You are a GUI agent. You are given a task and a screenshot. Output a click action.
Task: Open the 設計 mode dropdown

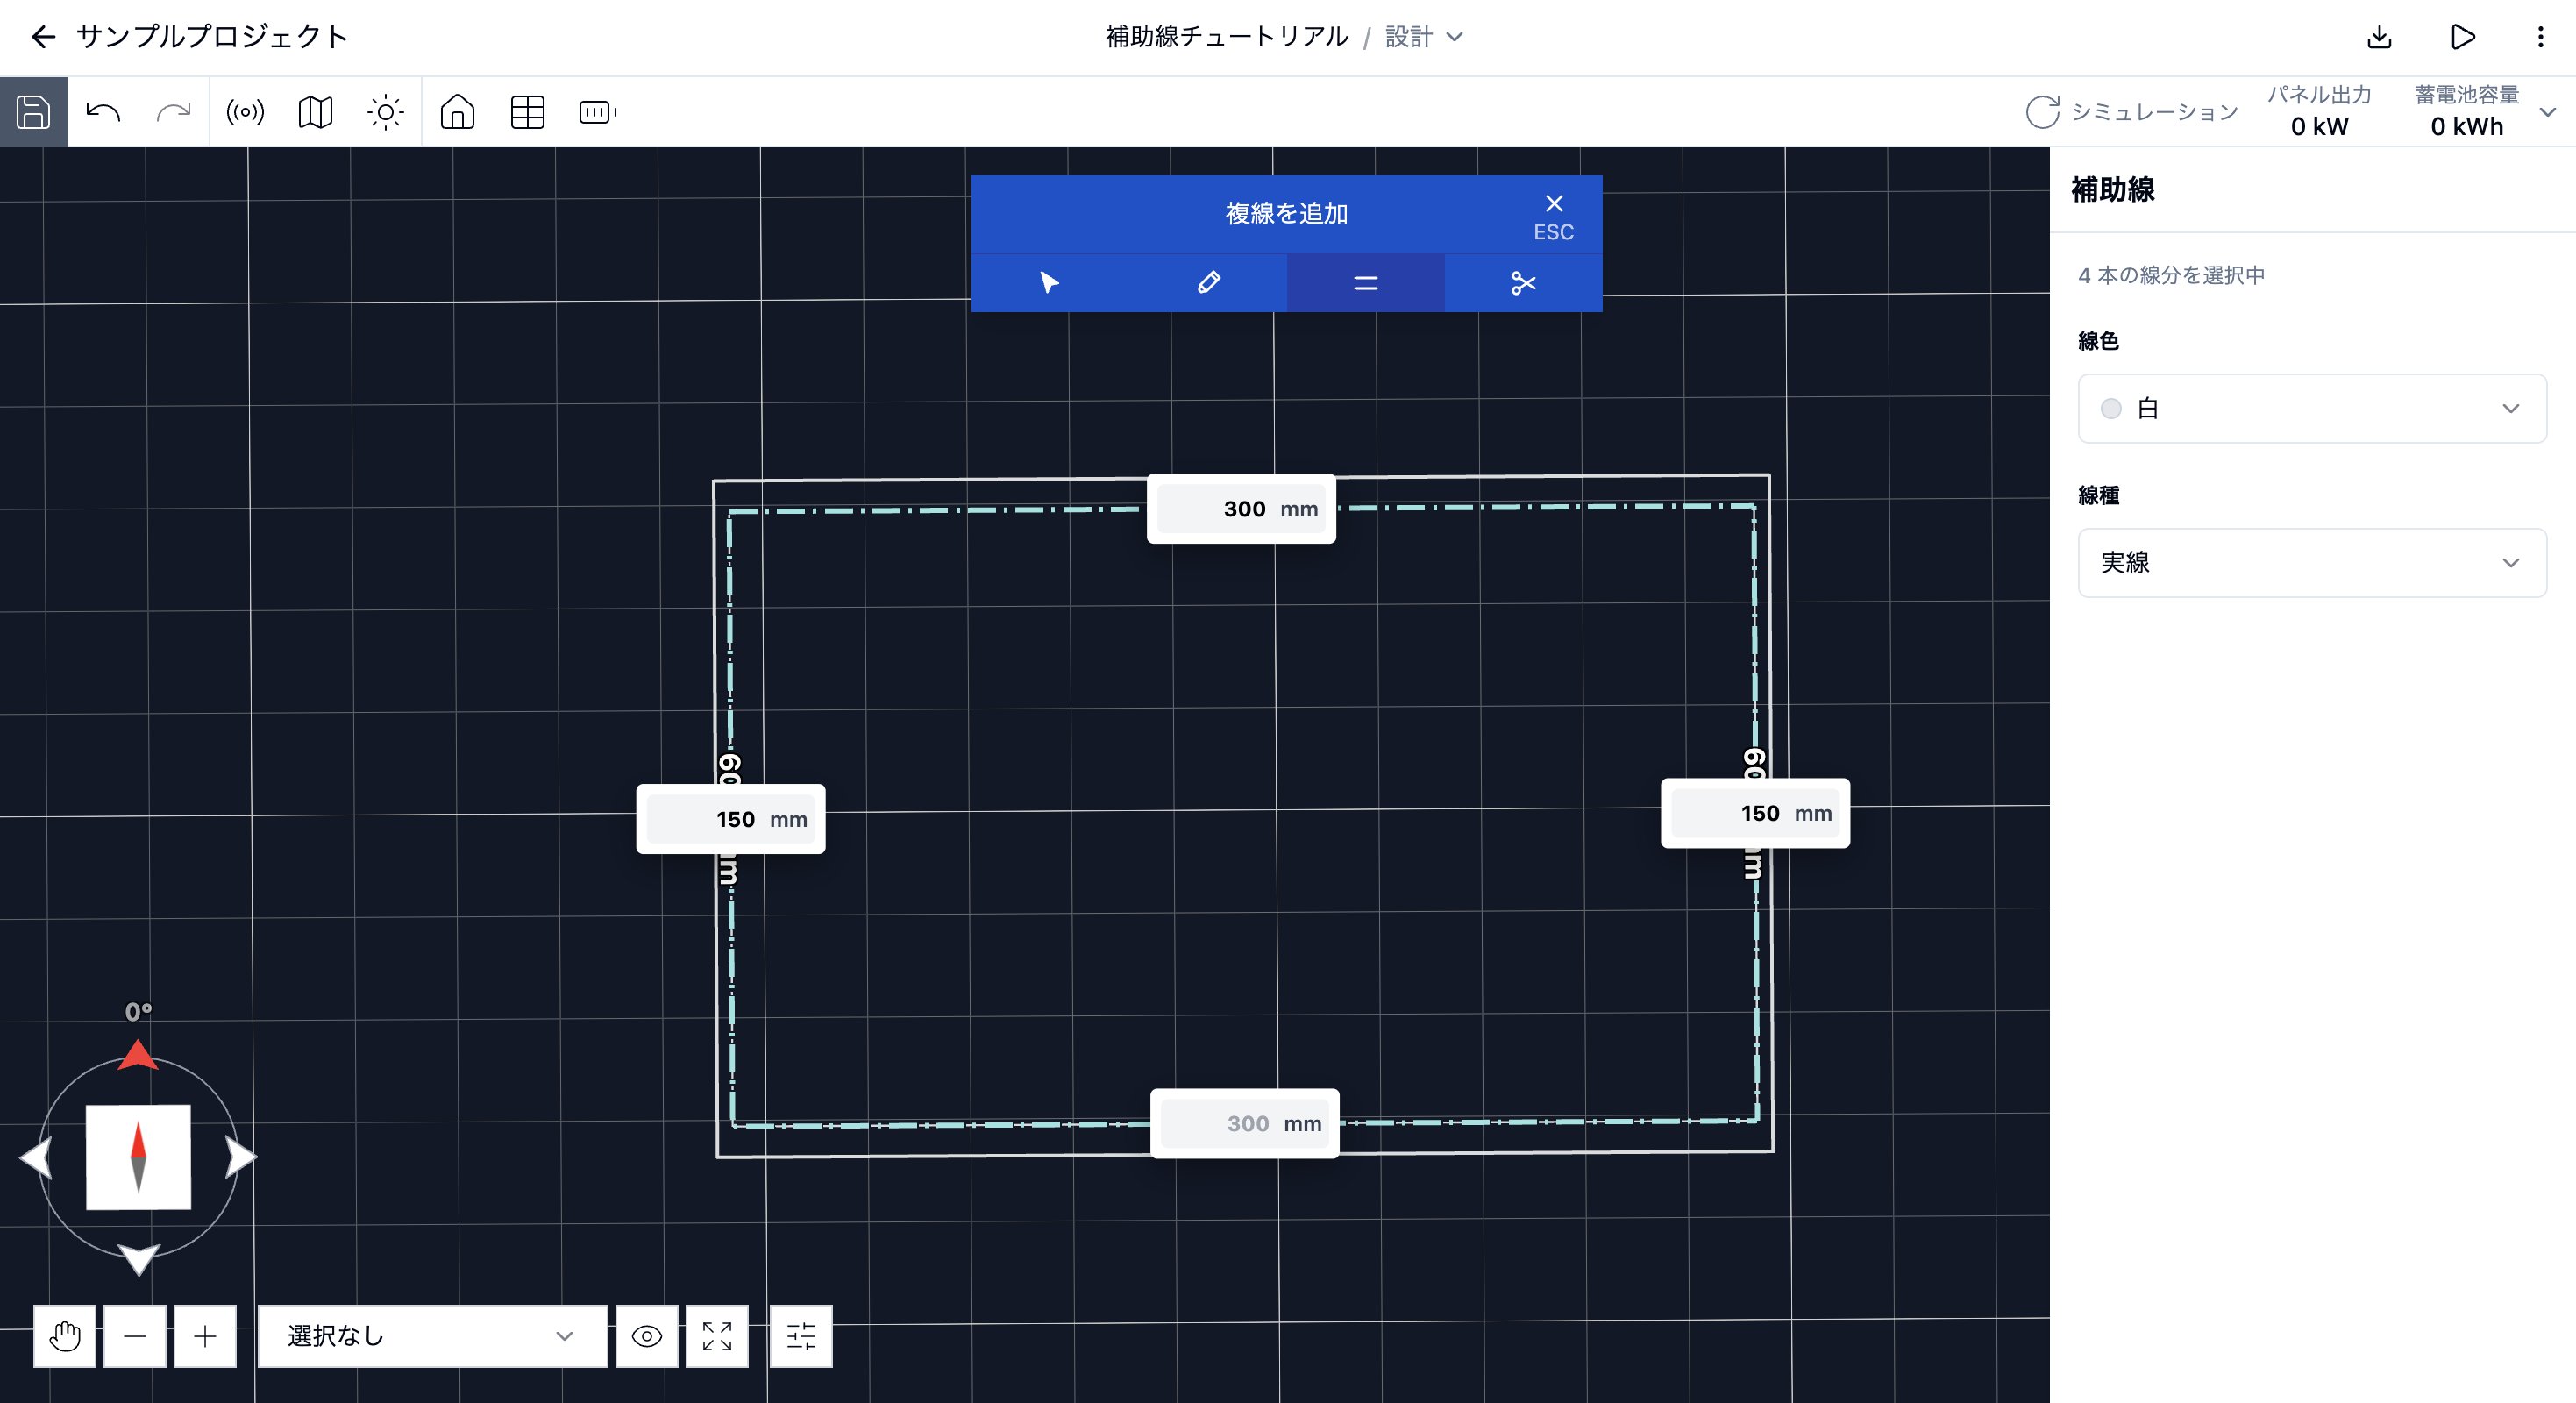(x=1424, y=37)
